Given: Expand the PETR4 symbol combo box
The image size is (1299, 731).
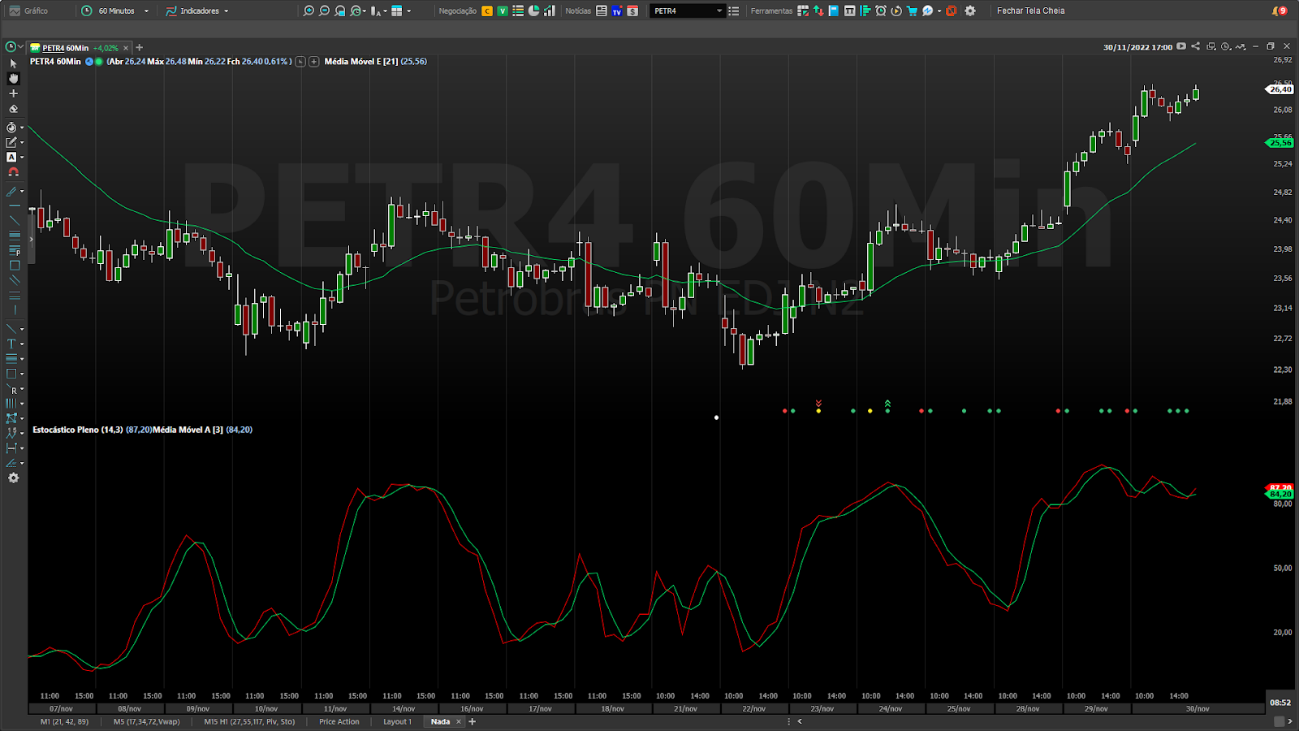Looking at the screenshot, I should (x=719, y=11).
